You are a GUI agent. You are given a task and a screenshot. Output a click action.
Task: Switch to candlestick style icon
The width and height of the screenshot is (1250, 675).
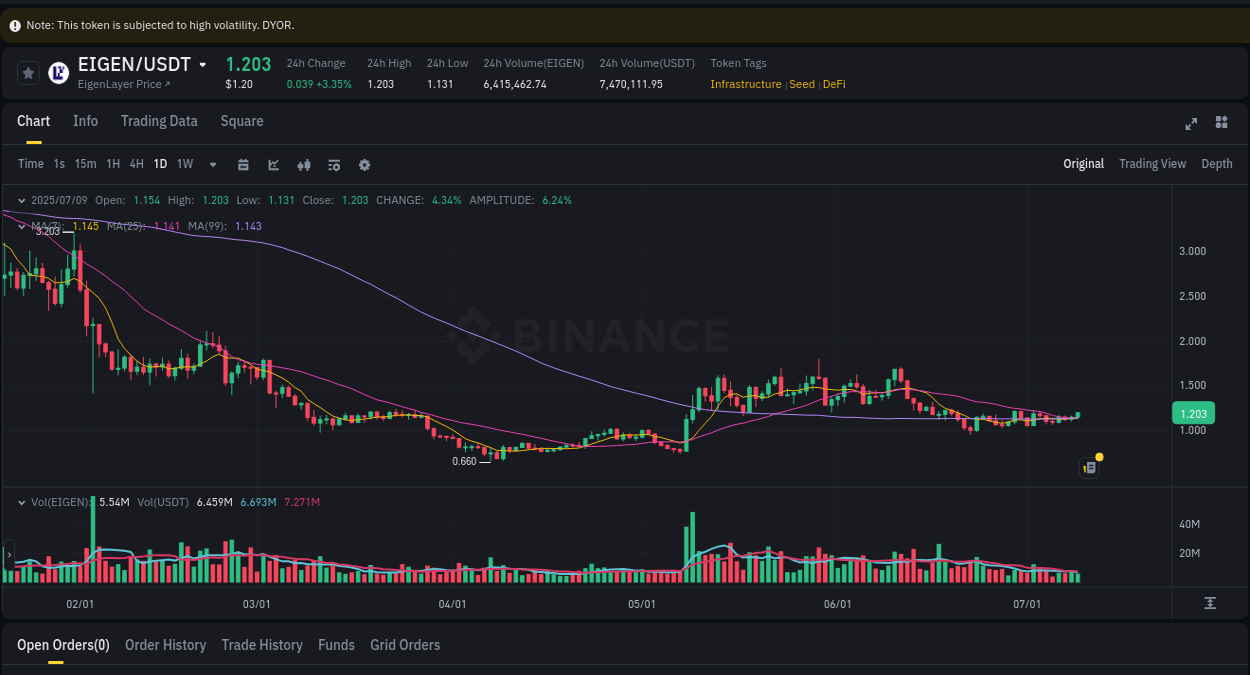pyautogui.click(x=304, y=164)
